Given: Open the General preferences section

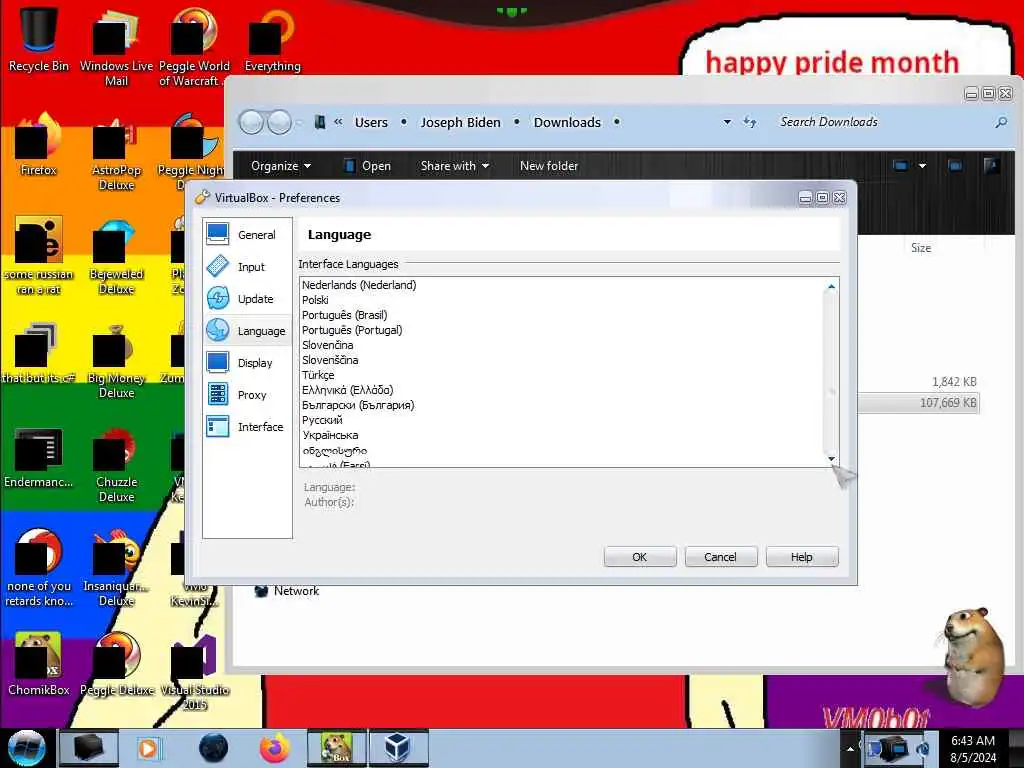Looking at the screenshot, I should [x=247, y=234].
